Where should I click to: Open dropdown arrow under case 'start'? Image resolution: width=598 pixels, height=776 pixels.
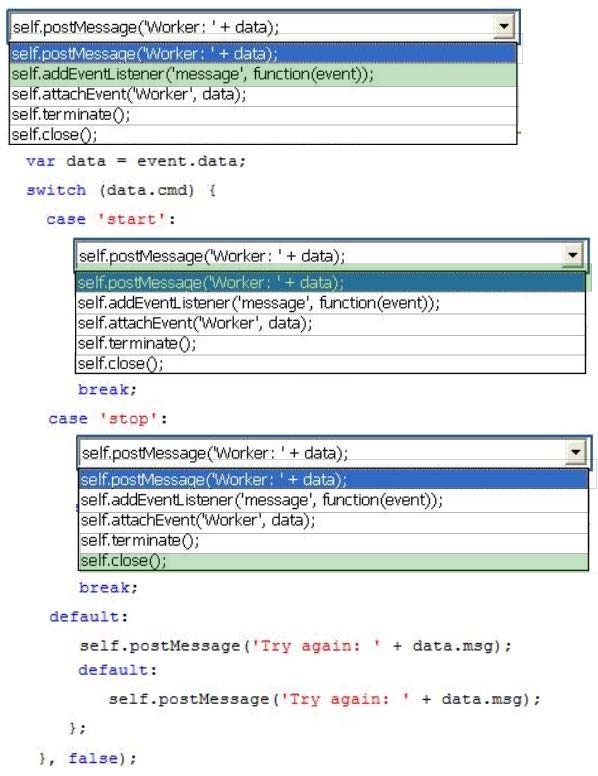click(x=573, y=255)
